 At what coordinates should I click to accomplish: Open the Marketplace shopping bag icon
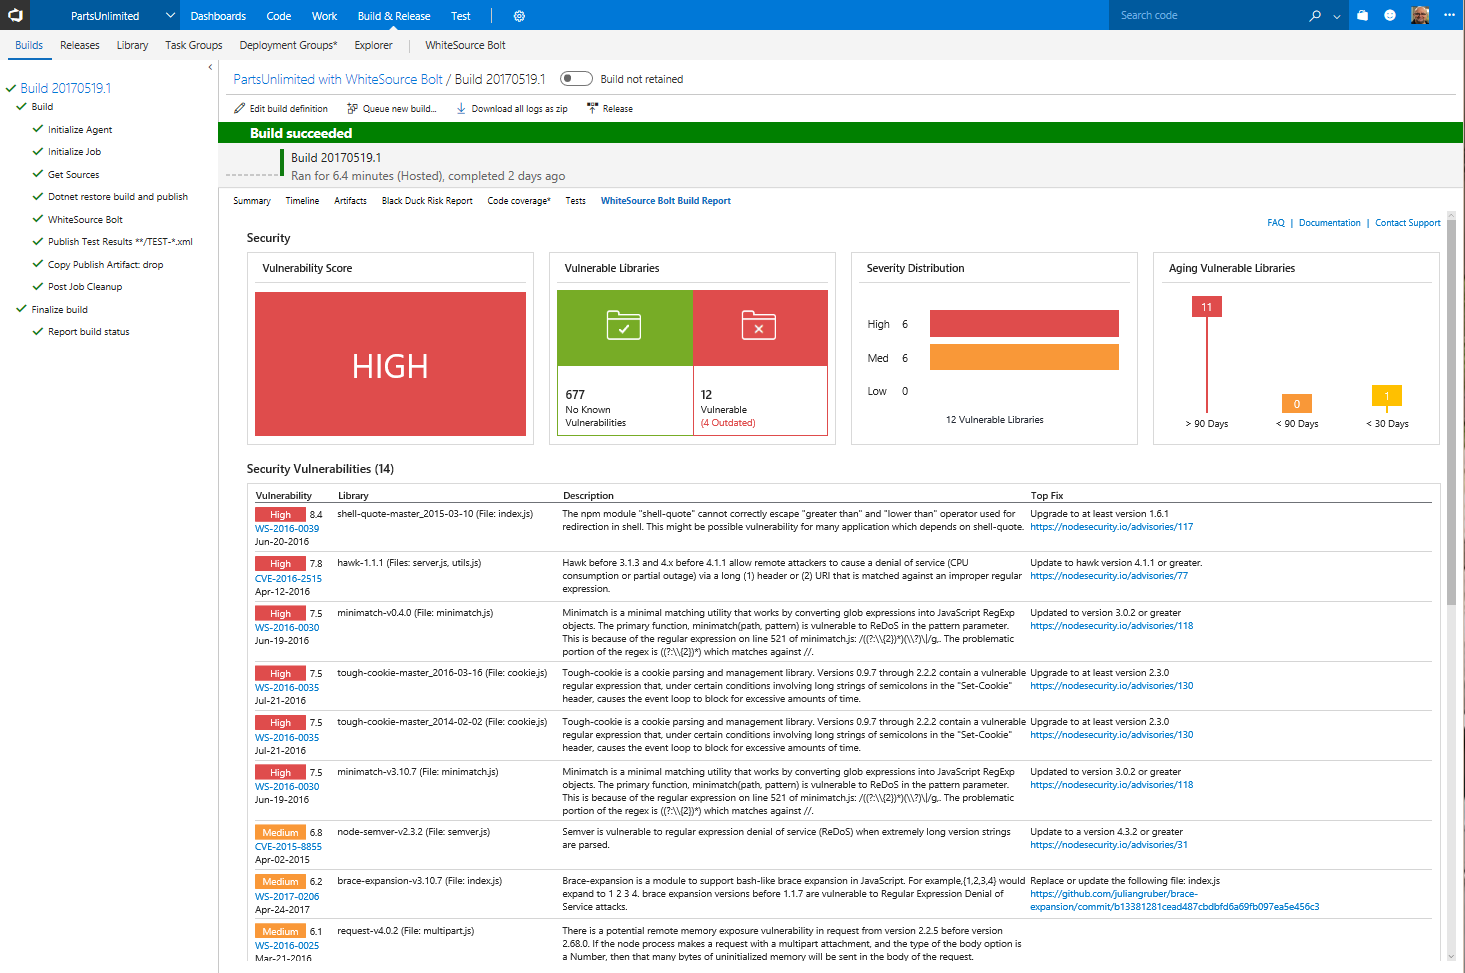coord(1362,15)
